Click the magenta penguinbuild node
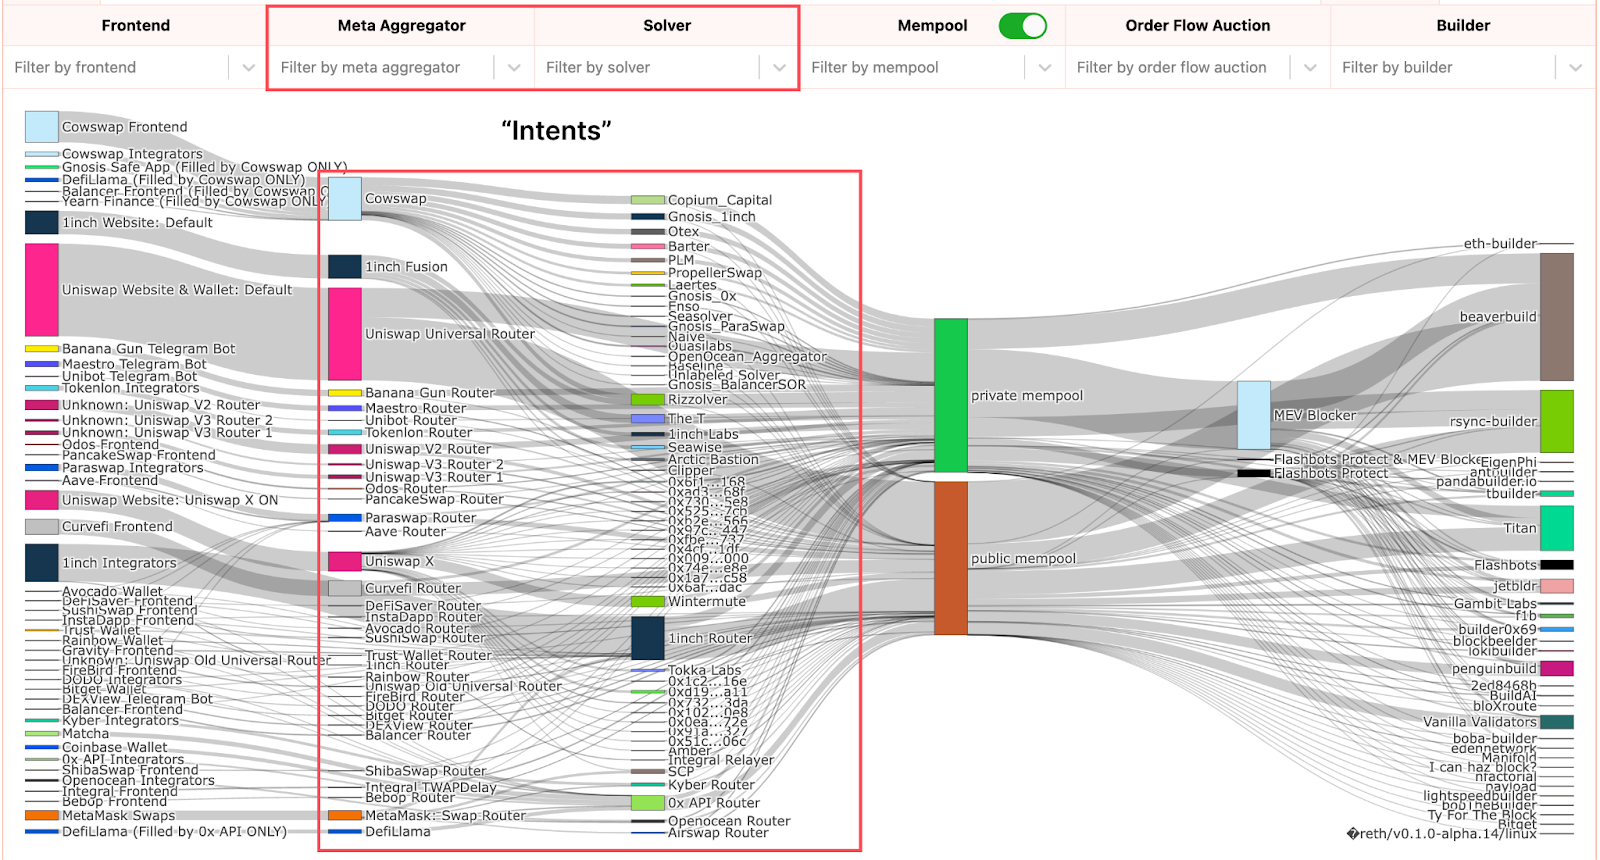The image size is (1600, 860). [1557, 668]
